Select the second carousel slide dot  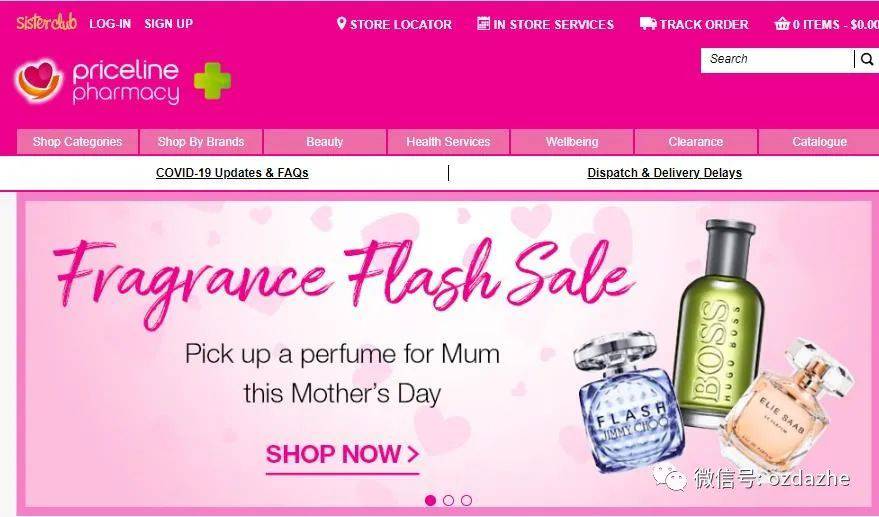(x=448, y=500)
